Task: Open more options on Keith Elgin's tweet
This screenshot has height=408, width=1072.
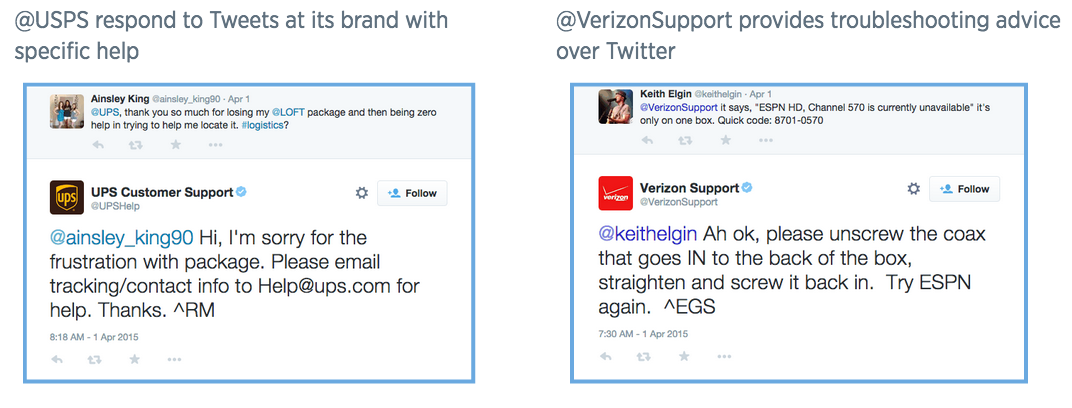Action: [x=766, y=140]
